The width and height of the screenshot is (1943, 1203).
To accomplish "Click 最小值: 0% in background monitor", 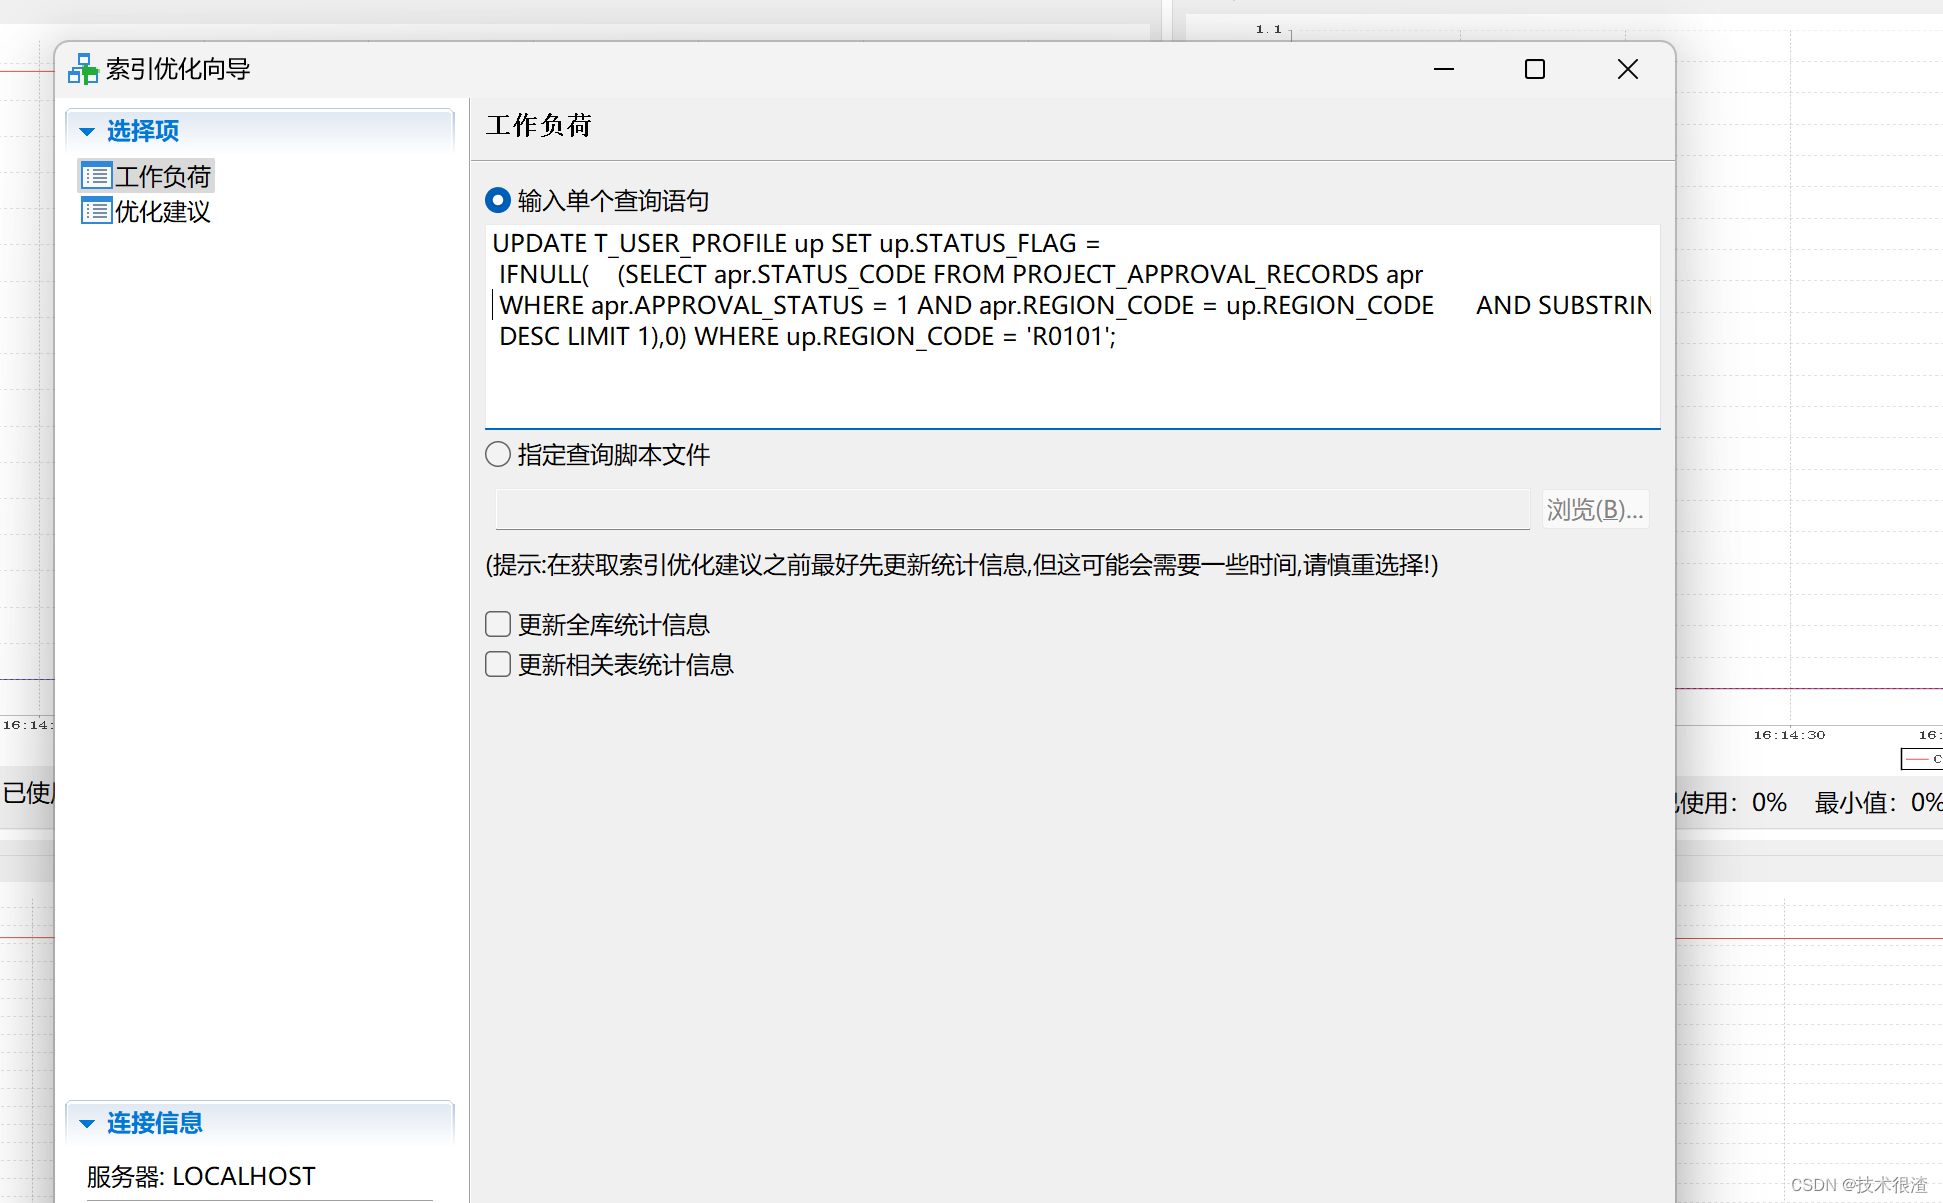I will click(x=1878, y=802).
